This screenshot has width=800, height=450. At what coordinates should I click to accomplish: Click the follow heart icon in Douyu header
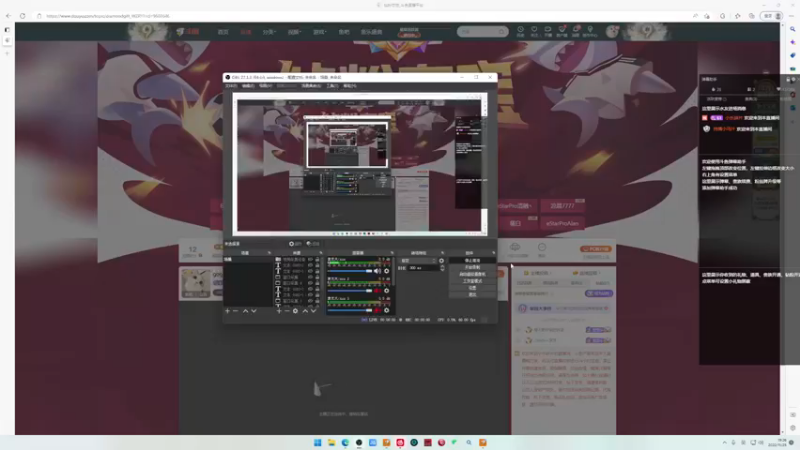(x=534, y=30)
